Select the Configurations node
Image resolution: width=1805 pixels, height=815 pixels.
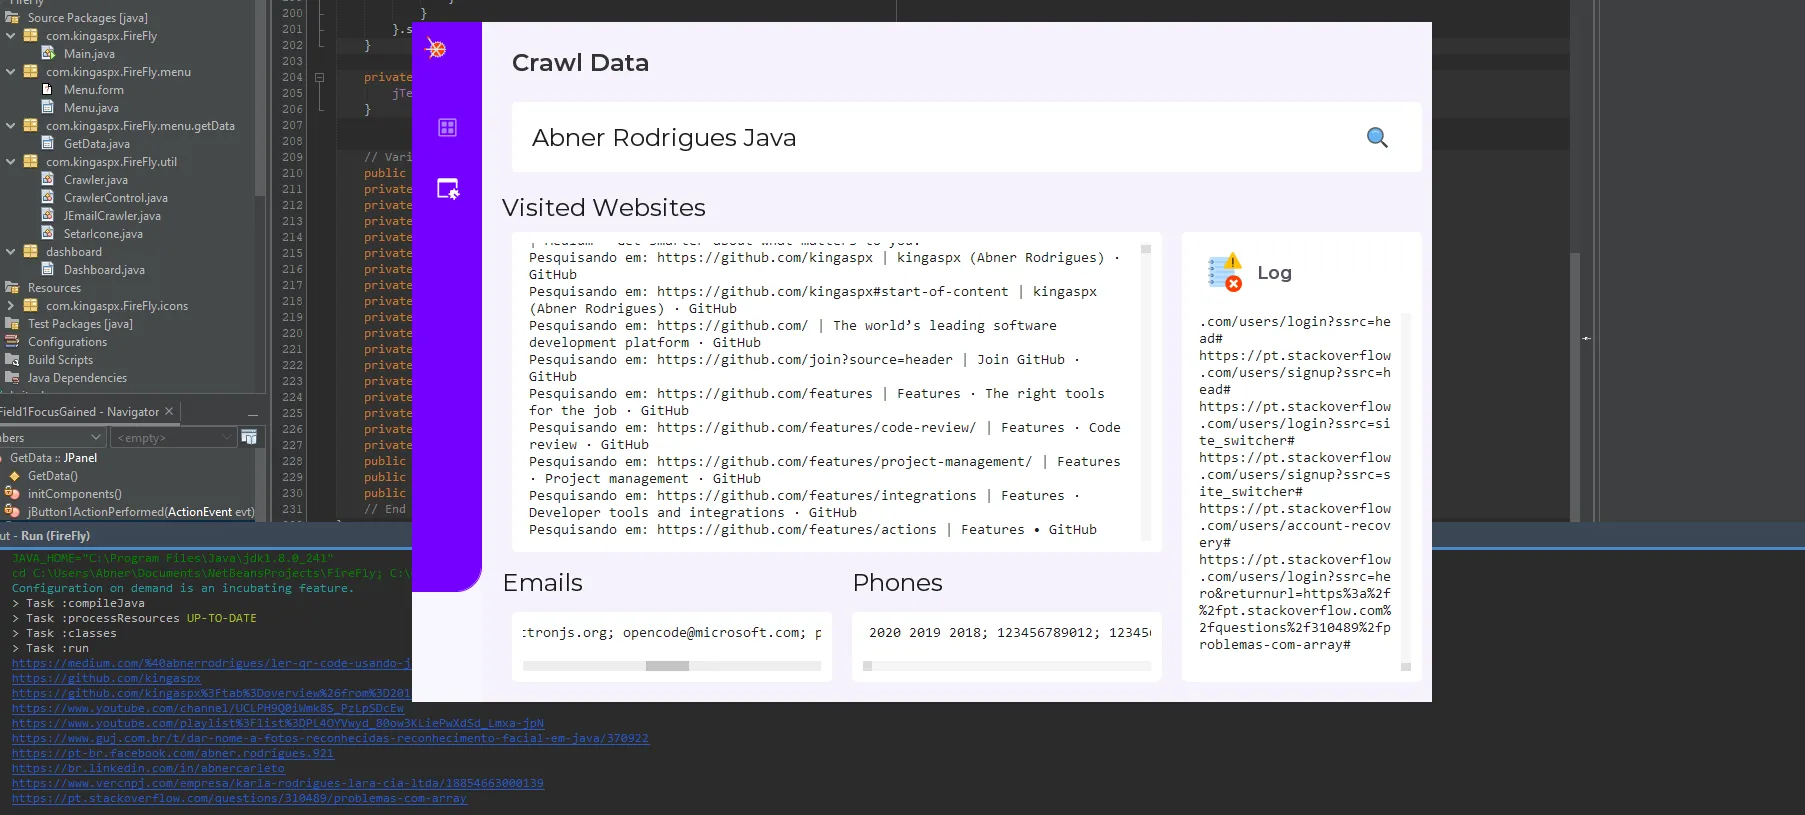pyautogui.click(x=67, y=341)
